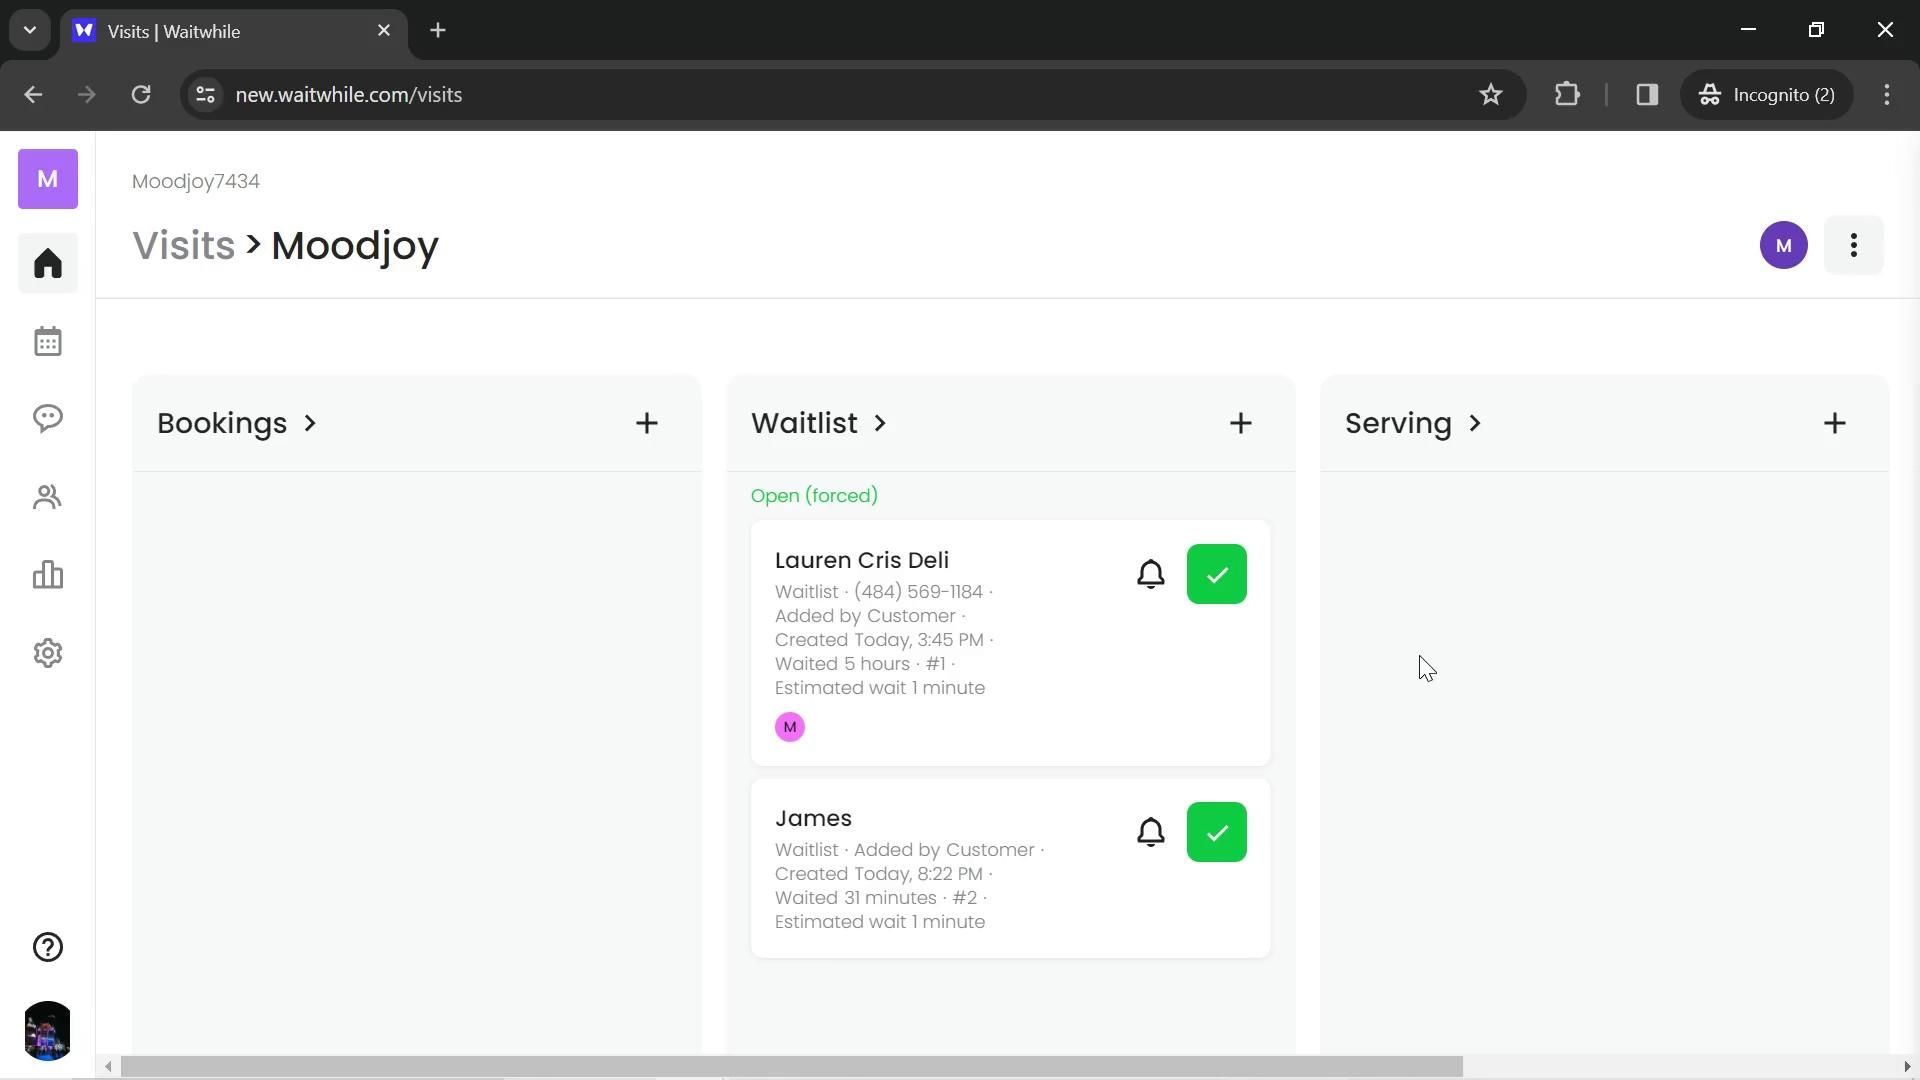Screen dimensions: 1920x1080
Task: Mark Lauren Cris Deli as served
Action: click(x=1216, y=574)
